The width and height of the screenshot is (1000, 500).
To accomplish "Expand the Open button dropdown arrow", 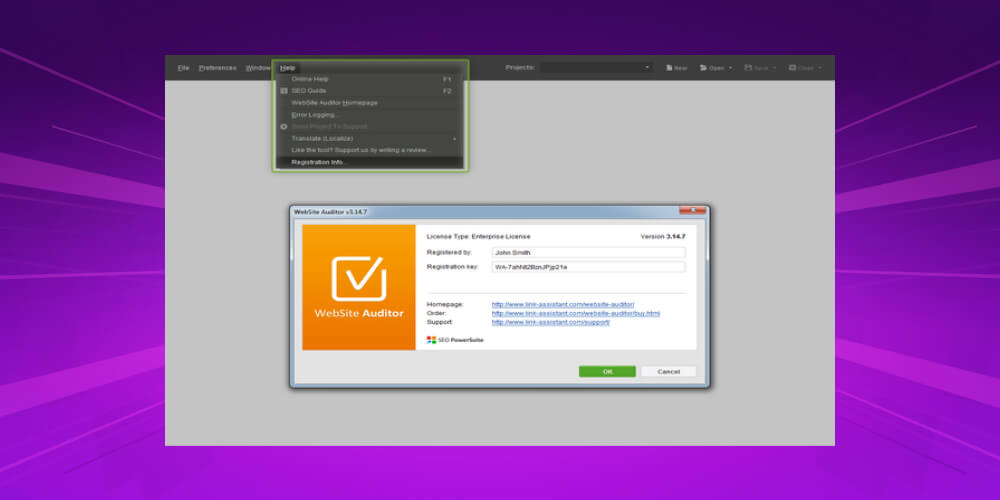I will coord(730,68).
